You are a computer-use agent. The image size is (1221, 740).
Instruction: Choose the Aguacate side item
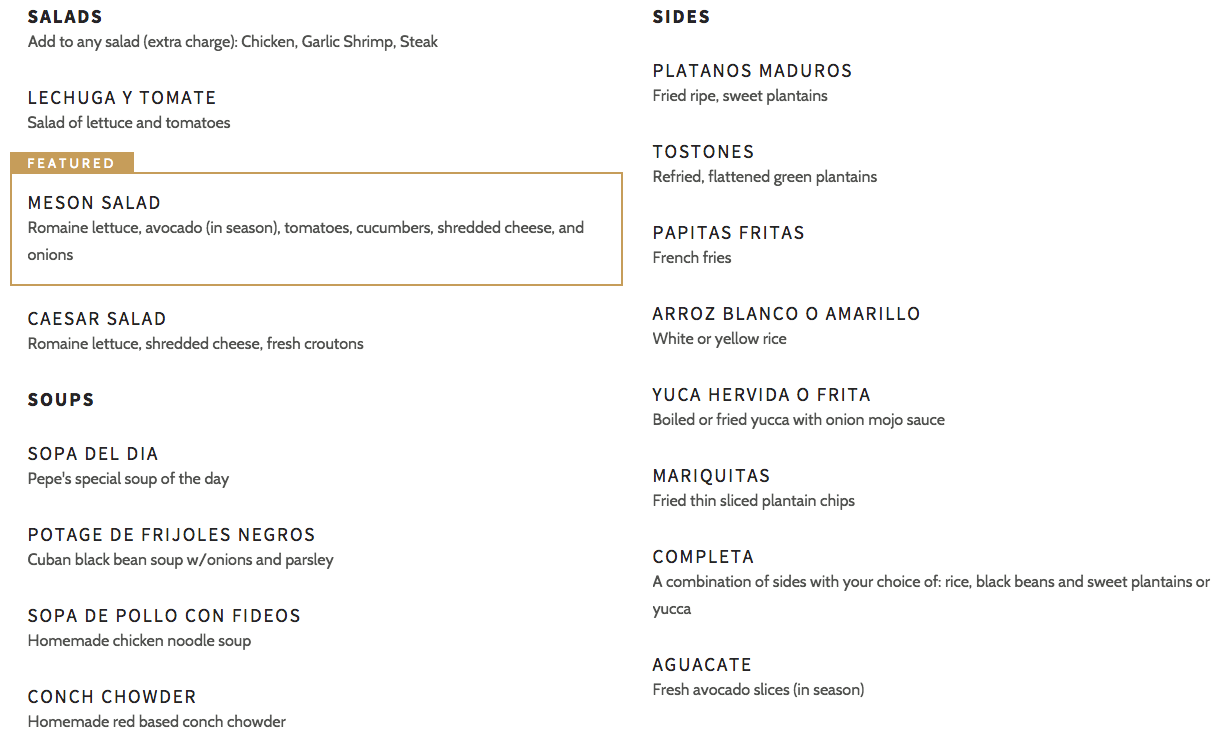[702, 665]
